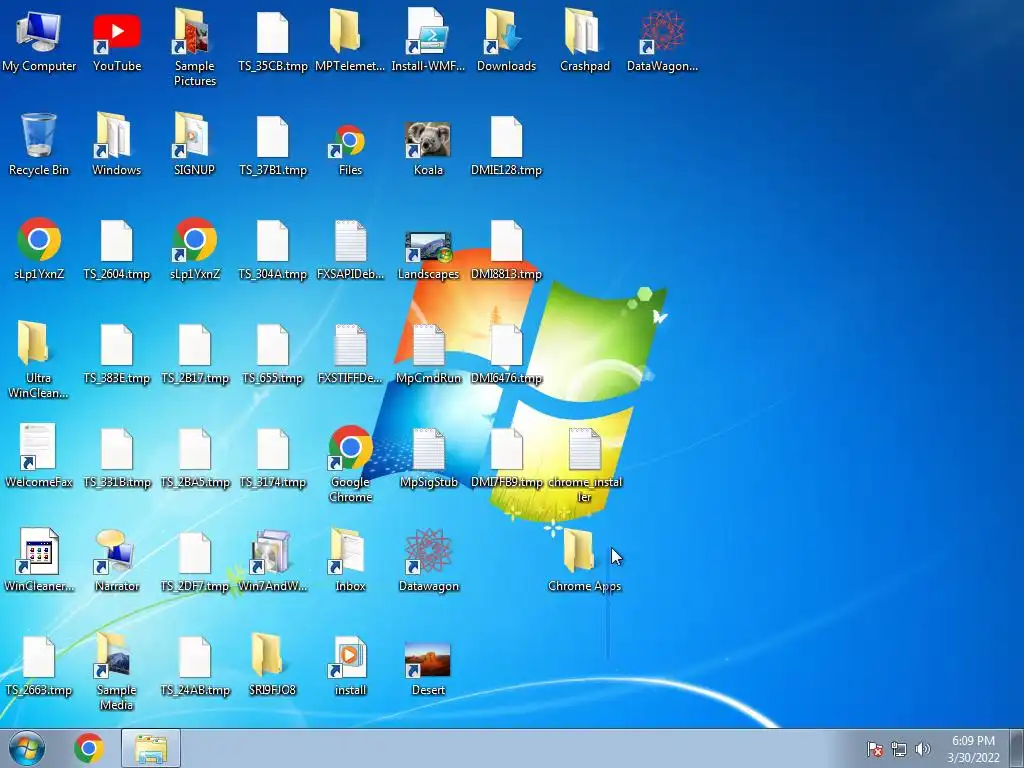This screenshot has height=768, width=1024.
Task: Click the Show desktop button
Action: coord(1017,748)
